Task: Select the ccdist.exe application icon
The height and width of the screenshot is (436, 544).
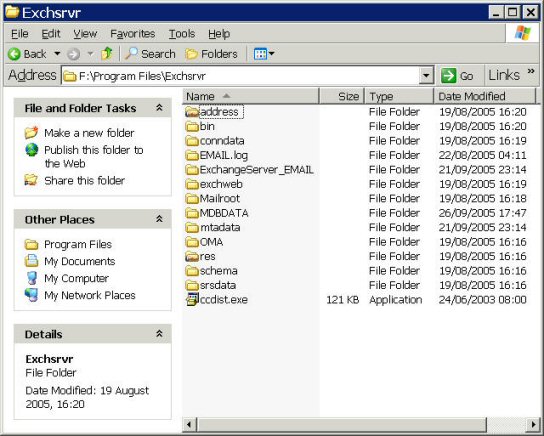Action: tap(192, 299)
